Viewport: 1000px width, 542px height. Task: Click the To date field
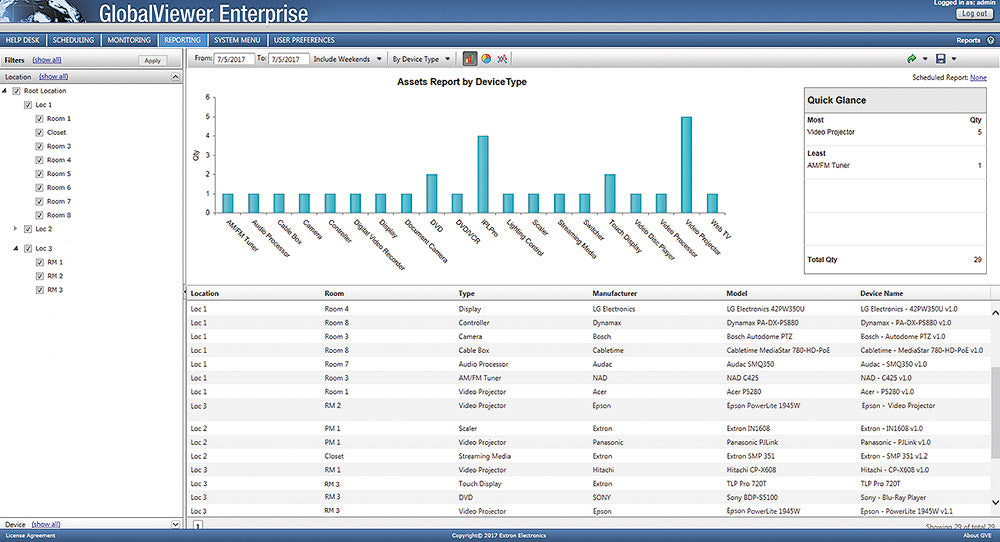pos(289,59)
